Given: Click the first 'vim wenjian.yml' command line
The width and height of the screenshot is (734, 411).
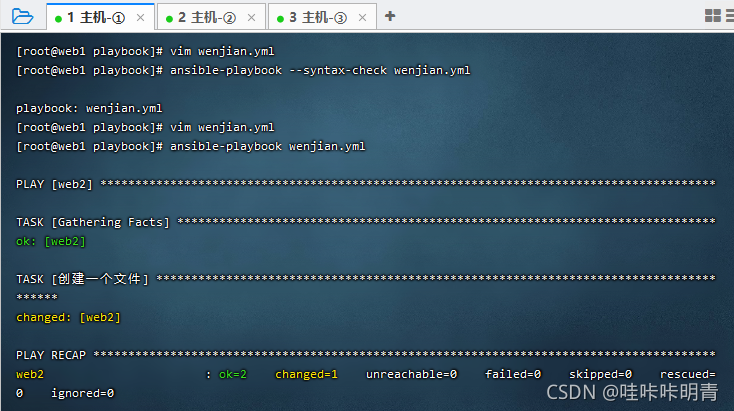Looking at the screenshot, I should tap(145, 51).
